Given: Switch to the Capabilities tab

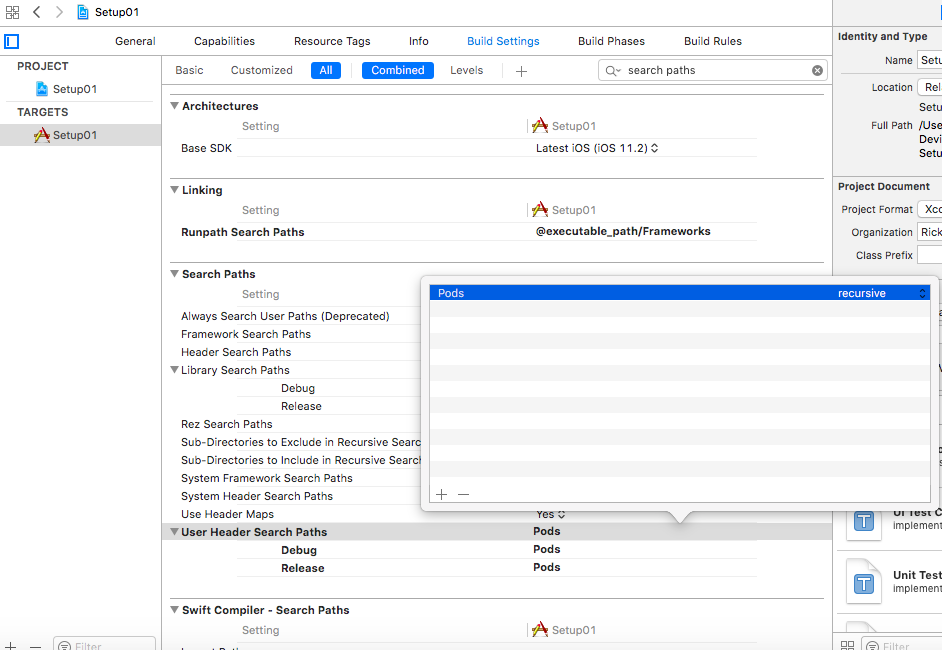Looking at the screenshot, I should click(x=224, y=41).
